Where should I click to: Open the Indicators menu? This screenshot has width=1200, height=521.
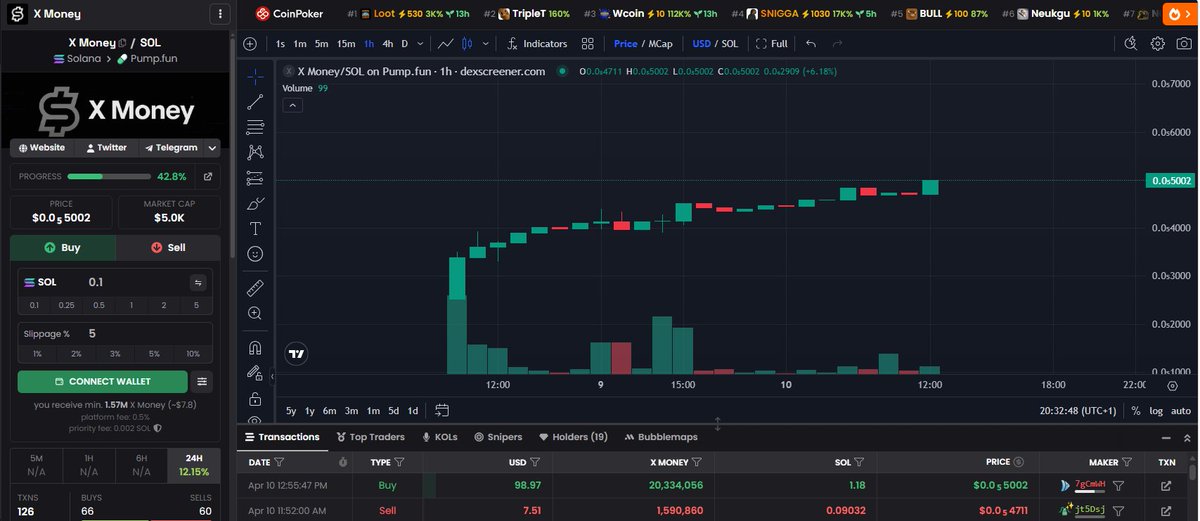[537, 44]
